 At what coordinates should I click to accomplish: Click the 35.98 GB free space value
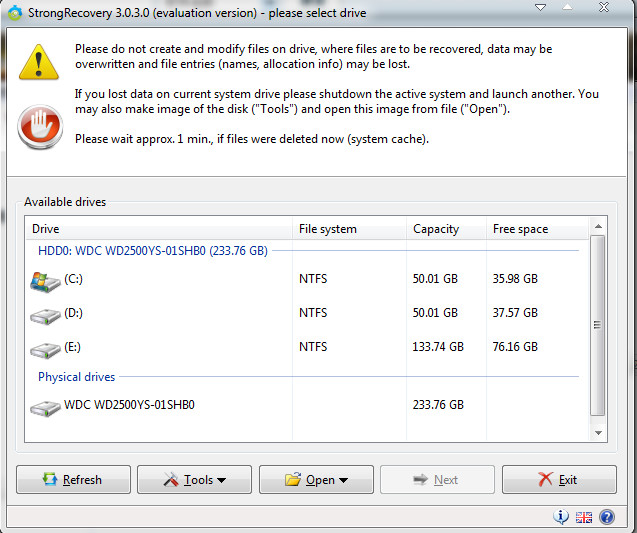[515, 279]
